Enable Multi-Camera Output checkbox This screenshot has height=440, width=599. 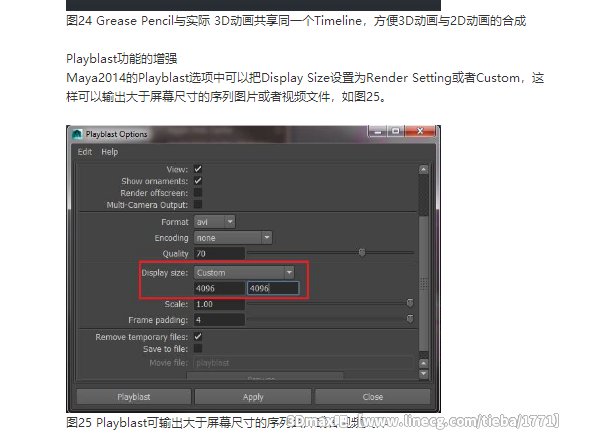point(198,204)
